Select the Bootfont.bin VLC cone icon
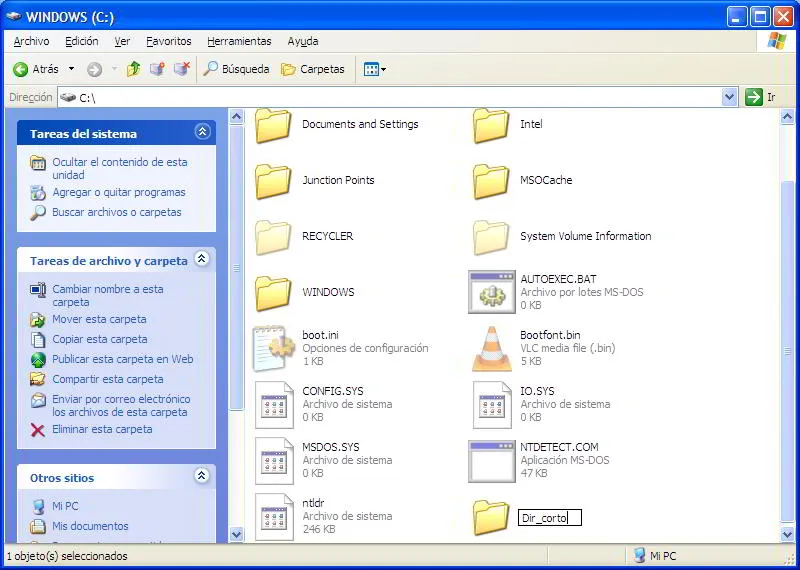The height and width of the screenshot is (570, 800). [x=492, y=349]
